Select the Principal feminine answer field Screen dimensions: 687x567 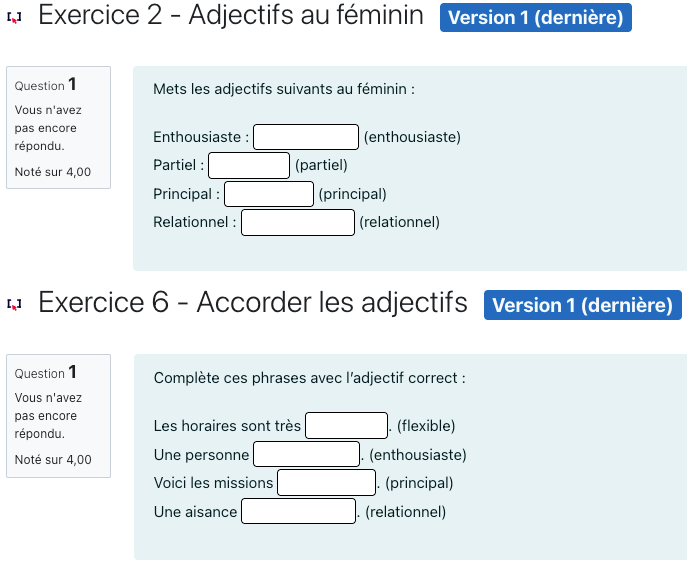(269, 194)
